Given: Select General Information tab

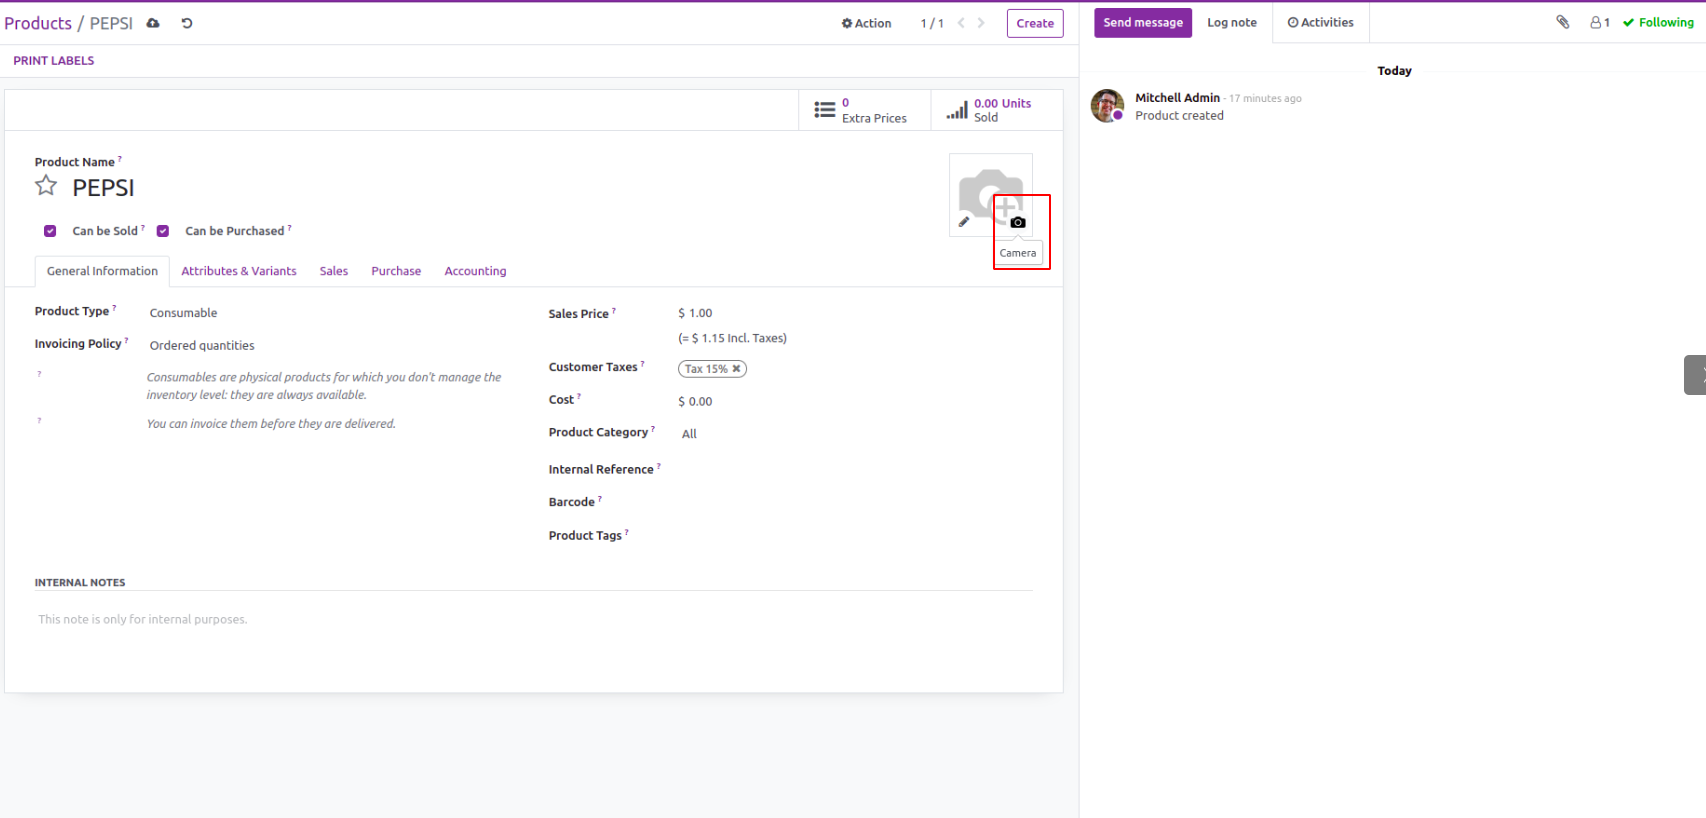Looking at the screenshot, I should point(102,271).
